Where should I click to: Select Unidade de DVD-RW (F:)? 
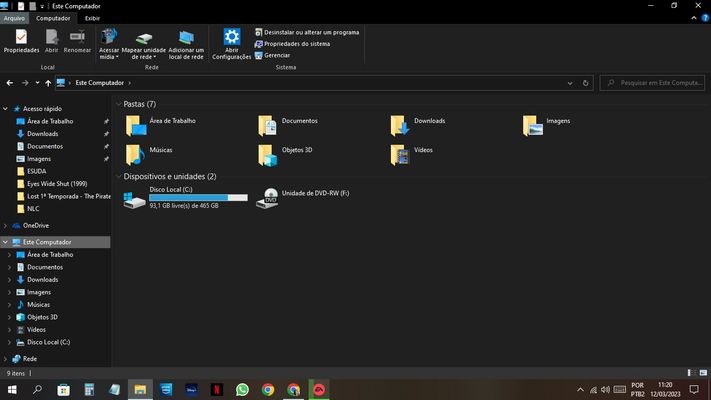[x=303, y=198]
